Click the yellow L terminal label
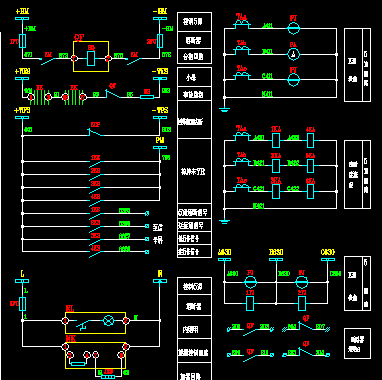The height and width of the screenshot is (380, 382). [22, 274]
